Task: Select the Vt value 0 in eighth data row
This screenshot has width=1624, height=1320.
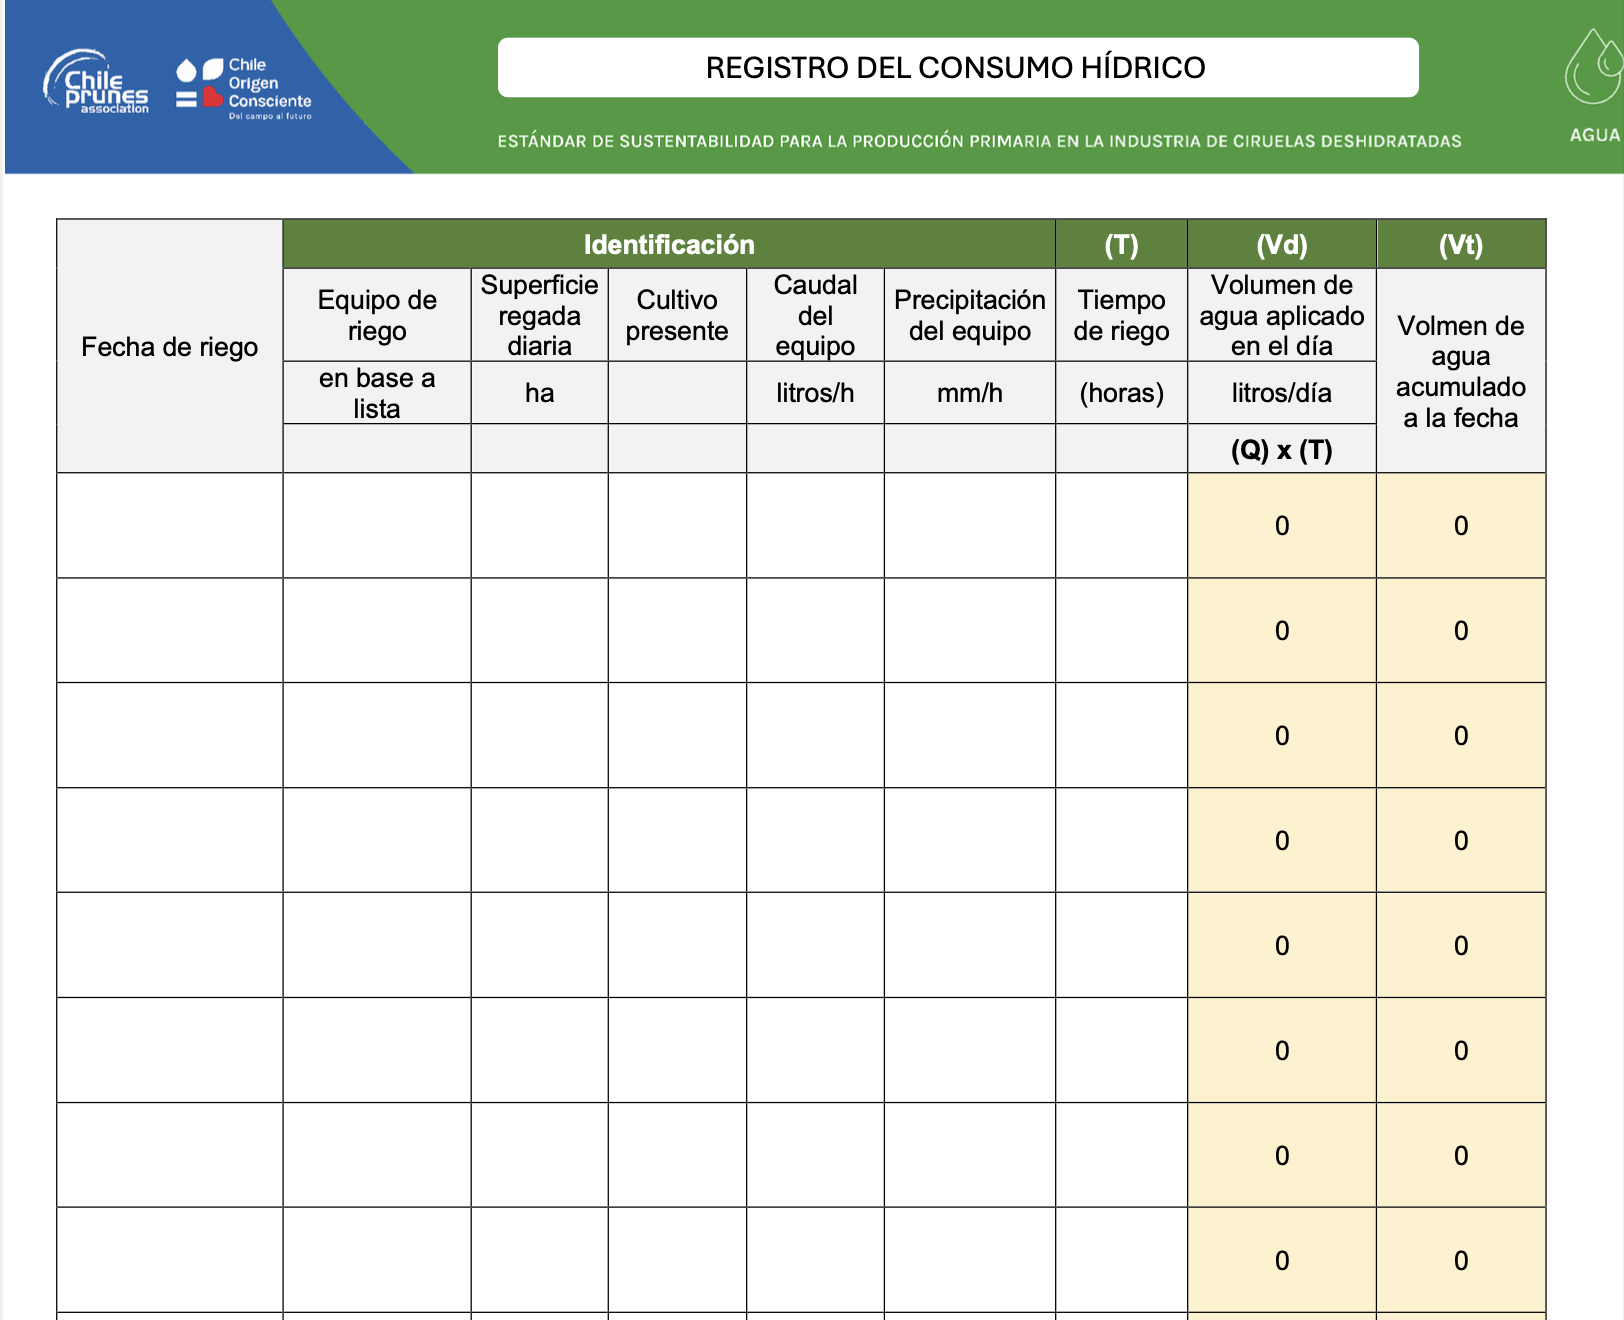Action: tap(1461, 1260)
